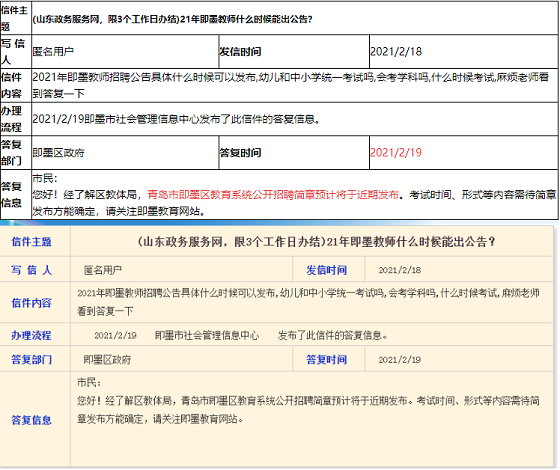Click the blue 信件内容 label
560x470 pixels.
[31, 303]
